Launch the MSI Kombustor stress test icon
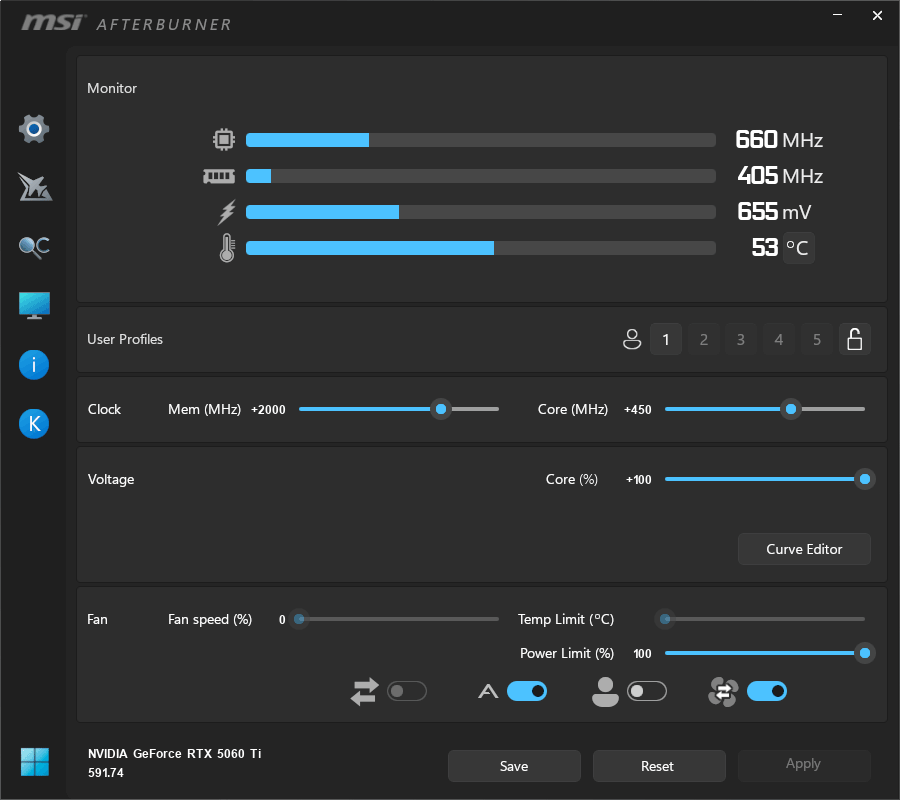This screenshot has height=800, width=900. click(x=33, y=187)
